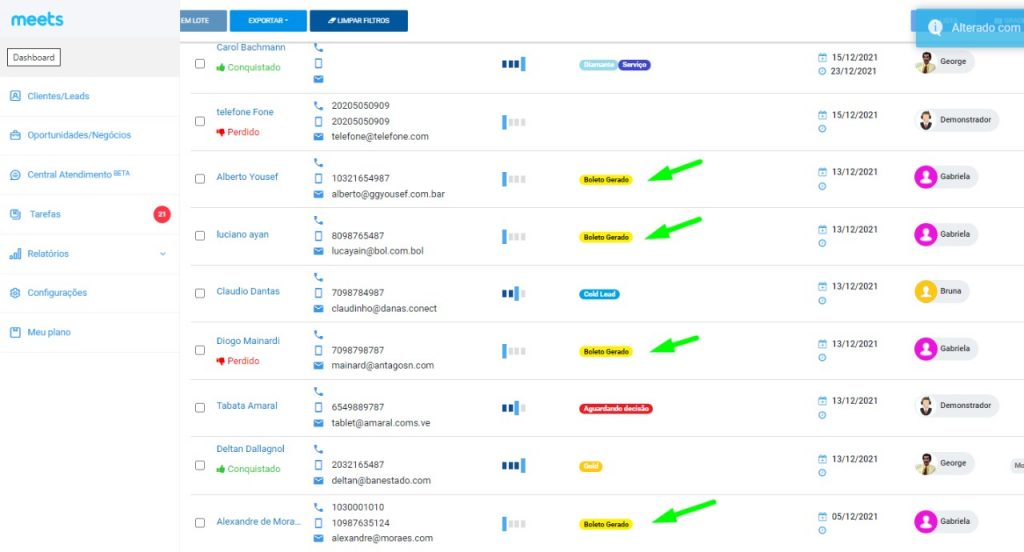Click the Aguardando decisão tag
Viewport: 1024px width, 552px height.
pyautogui.click(x=616, y=409)
